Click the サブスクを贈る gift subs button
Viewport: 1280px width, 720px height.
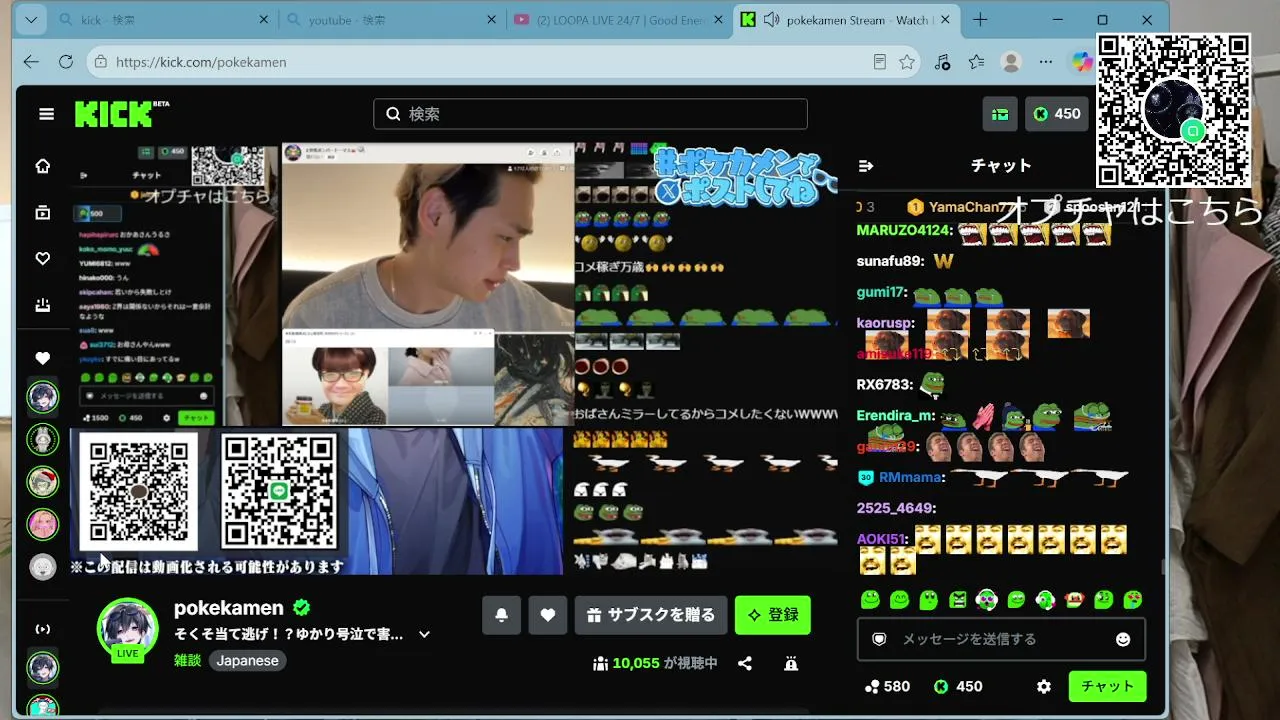tap(651, 615)
